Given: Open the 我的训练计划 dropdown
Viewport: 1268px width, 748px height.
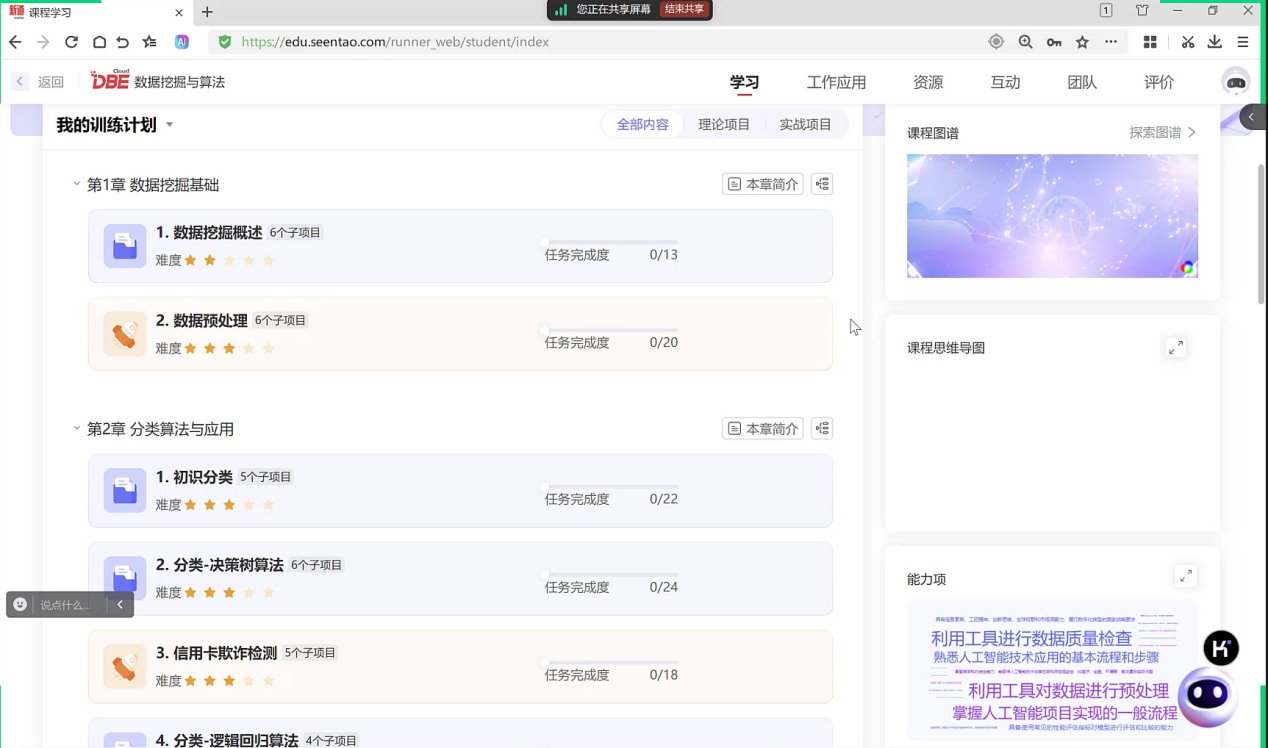Looking at the screenshot, I should pos(169,125).
